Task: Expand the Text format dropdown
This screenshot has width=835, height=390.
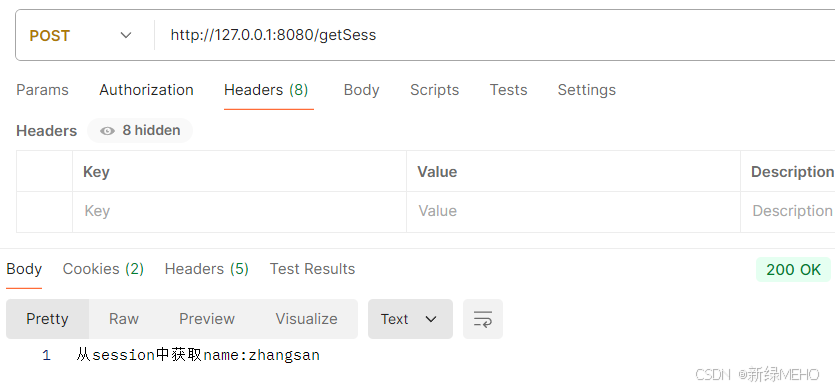Action: coord(410,319)
